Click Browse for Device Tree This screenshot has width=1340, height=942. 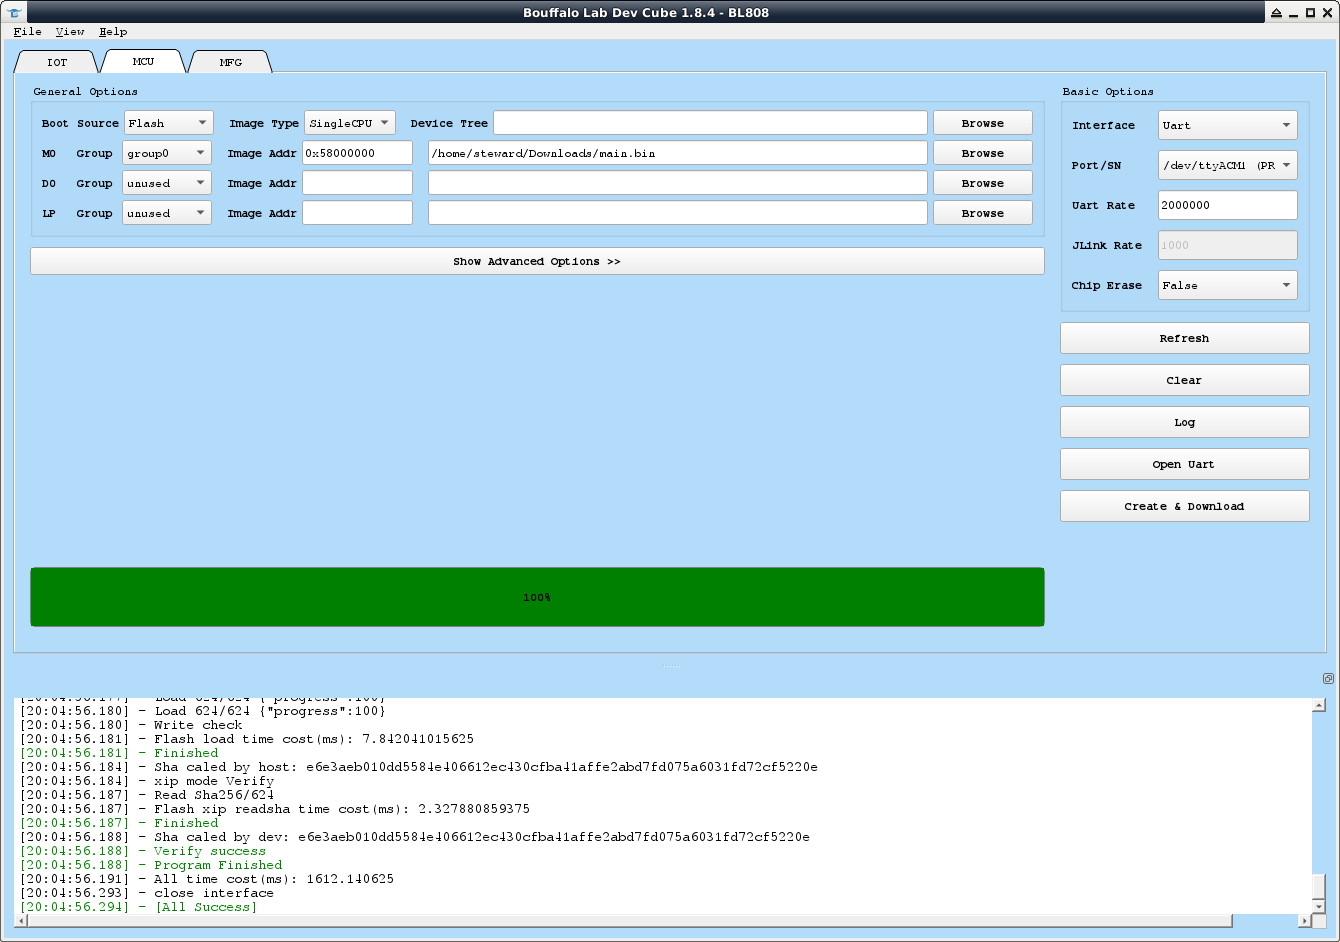click(x=983, y=123)
